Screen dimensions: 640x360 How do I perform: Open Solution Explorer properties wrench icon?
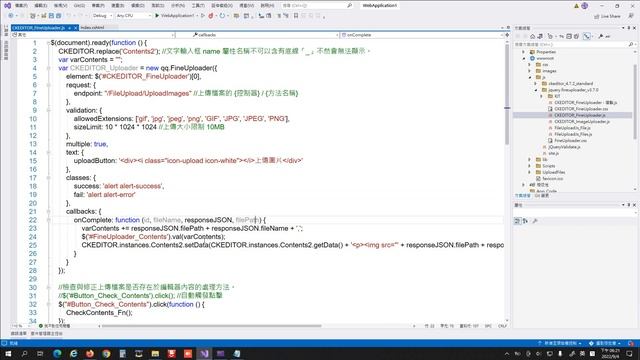coord(601,36)
